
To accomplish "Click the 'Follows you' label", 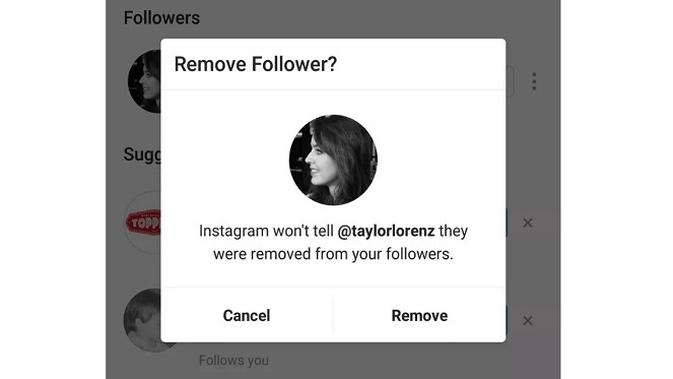I will pyautogui.click(x=234, y=360).
